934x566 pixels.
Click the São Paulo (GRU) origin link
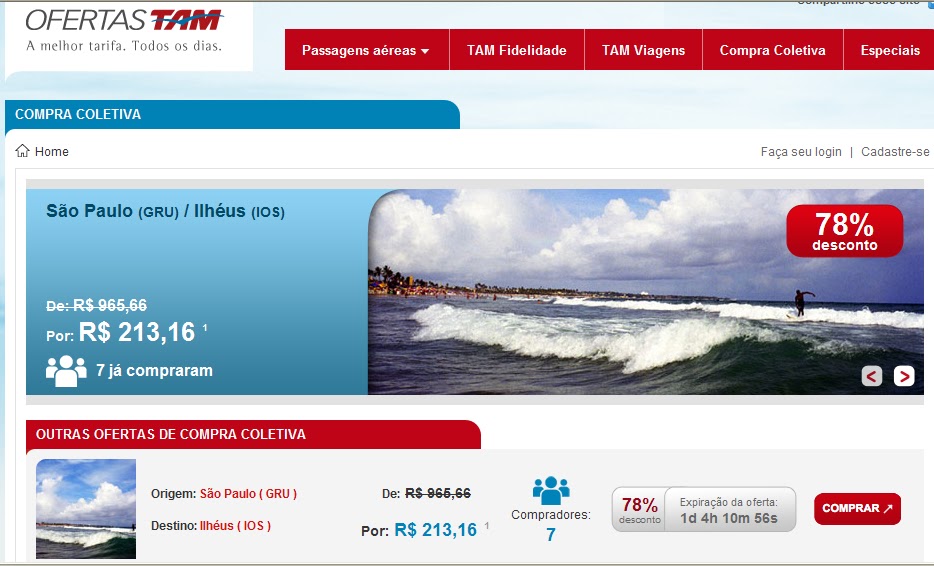point(248,493)
